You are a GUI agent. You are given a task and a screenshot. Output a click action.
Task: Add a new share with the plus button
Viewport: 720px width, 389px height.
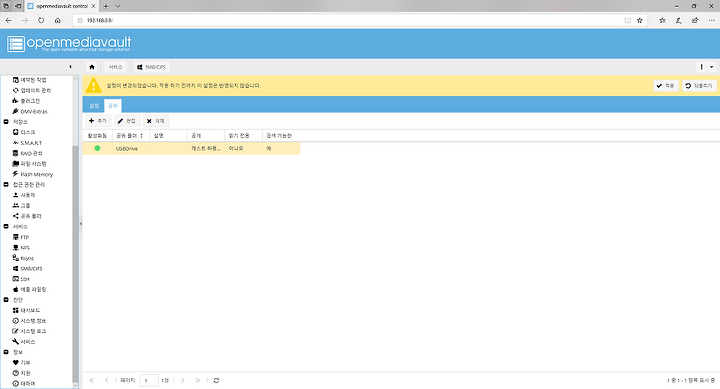tap(98, 121)
